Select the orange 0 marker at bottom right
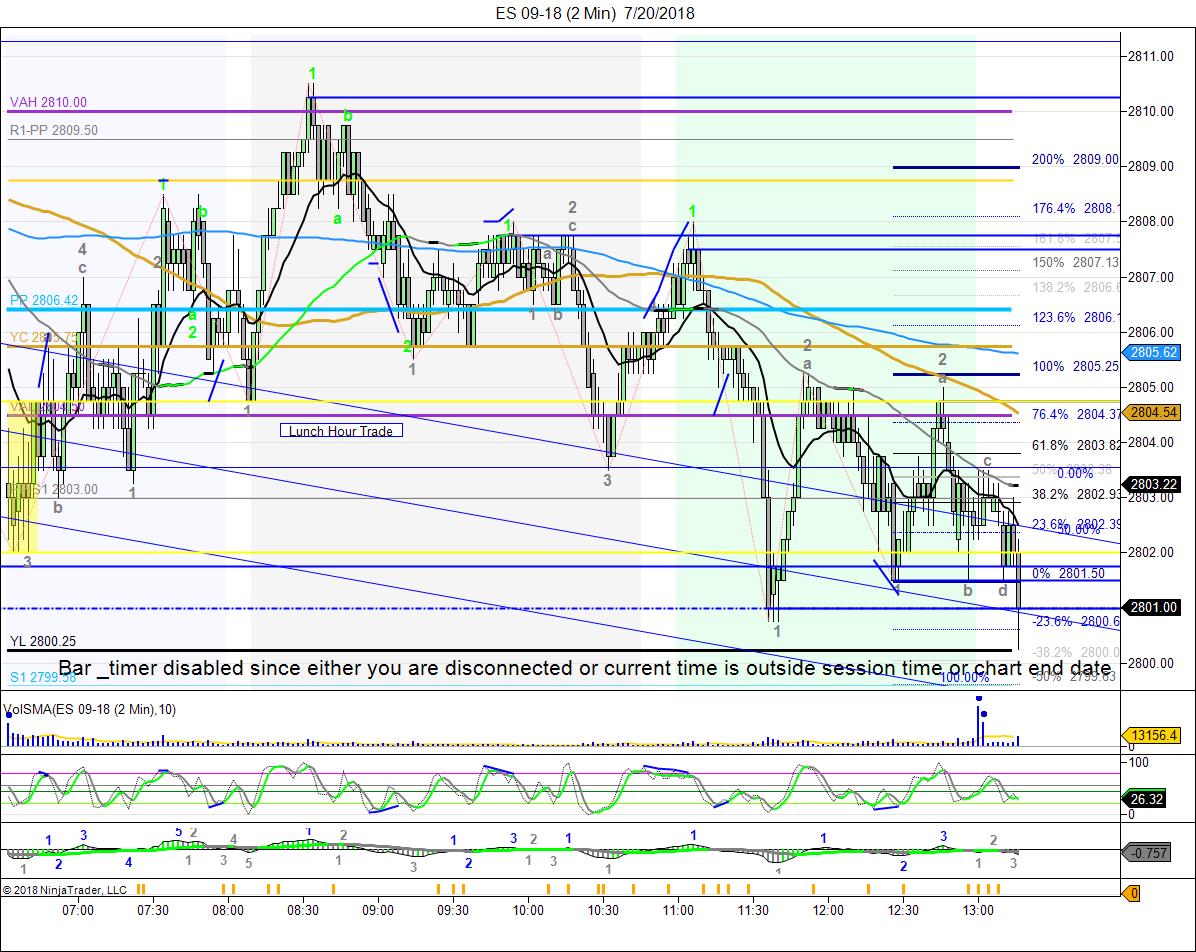1196x952 pixels. 1132,892
